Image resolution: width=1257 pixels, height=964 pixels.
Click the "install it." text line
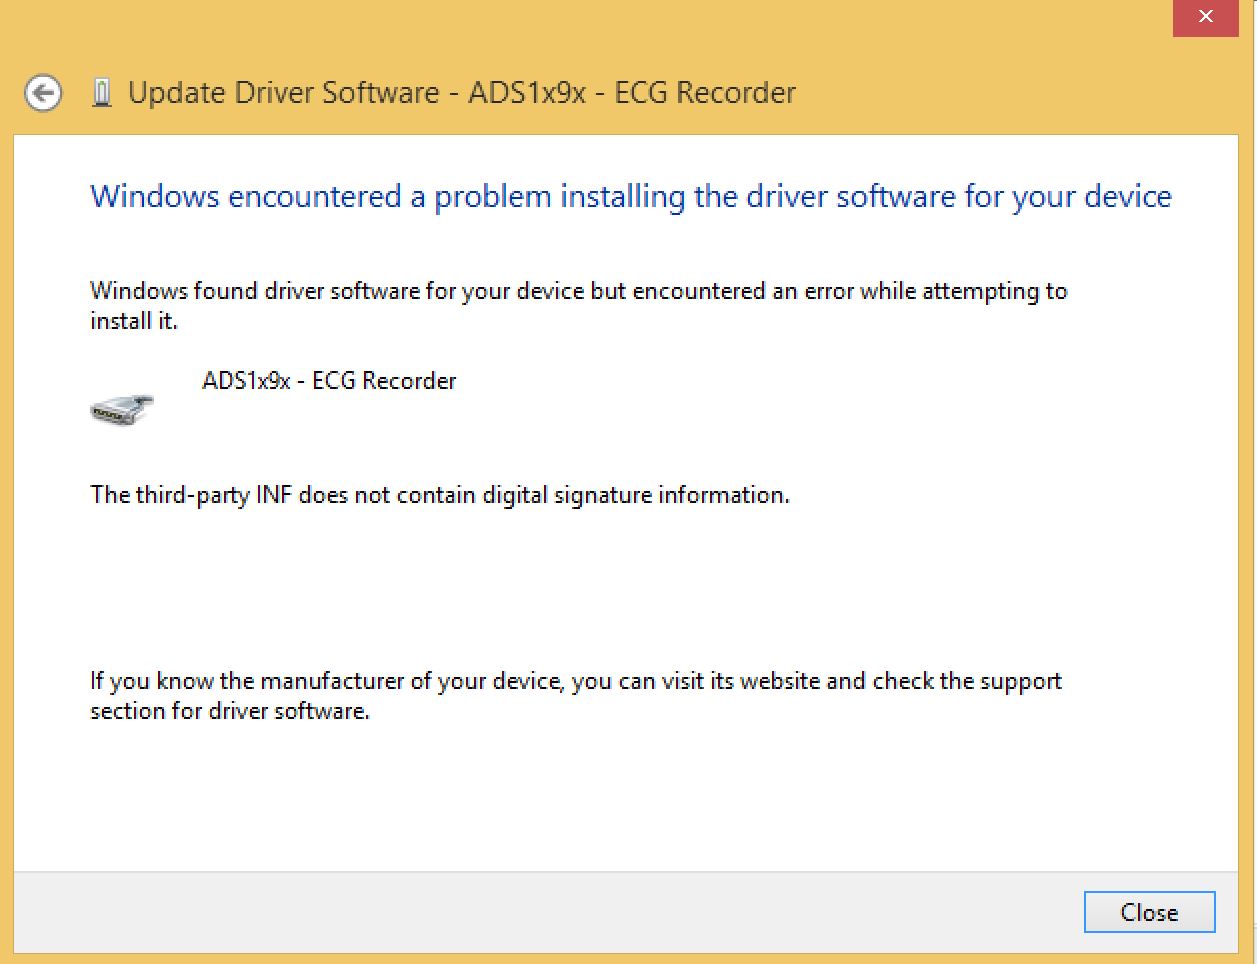point(133,322)
